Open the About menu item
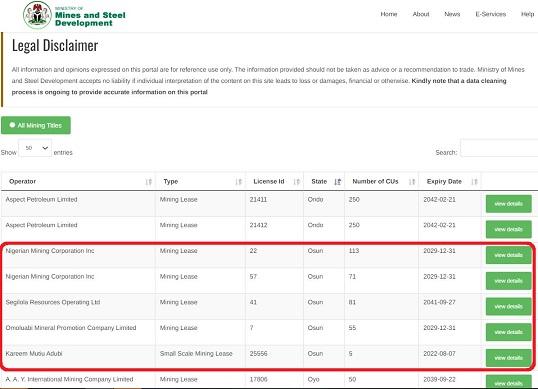This screenshot has height=389, width=538. pos(421,14)
